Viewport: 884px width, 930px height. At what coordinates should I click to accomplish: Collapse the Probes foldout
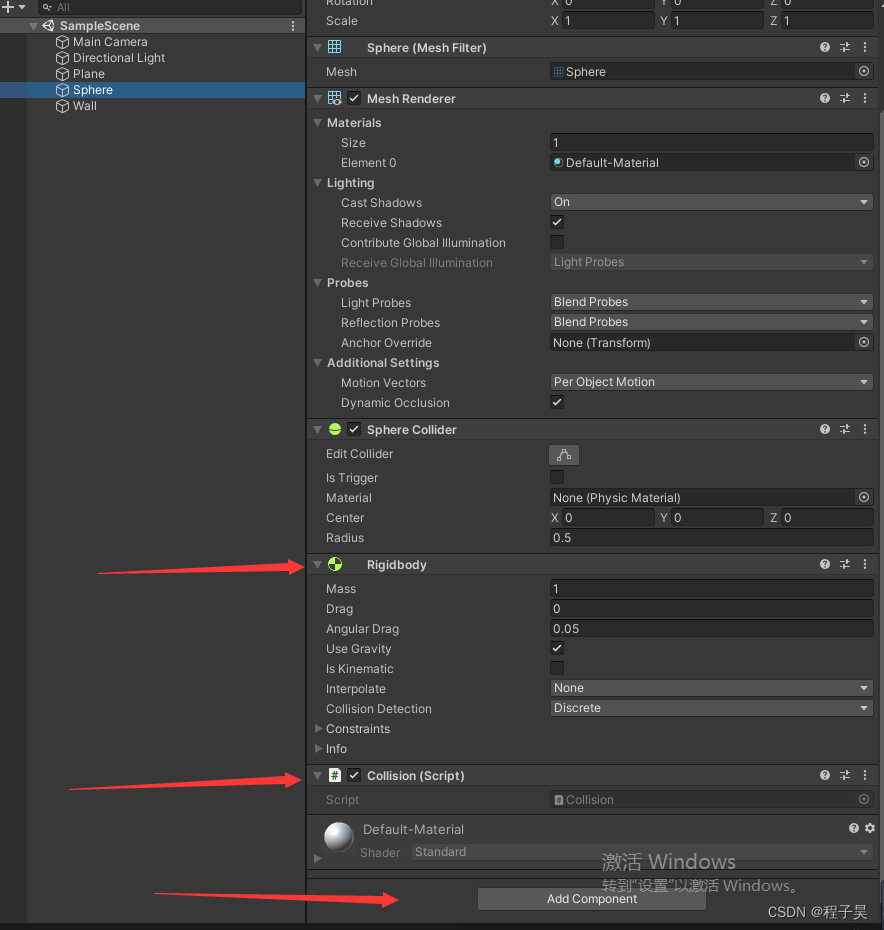pyautogui.click(x=318, y=283)
